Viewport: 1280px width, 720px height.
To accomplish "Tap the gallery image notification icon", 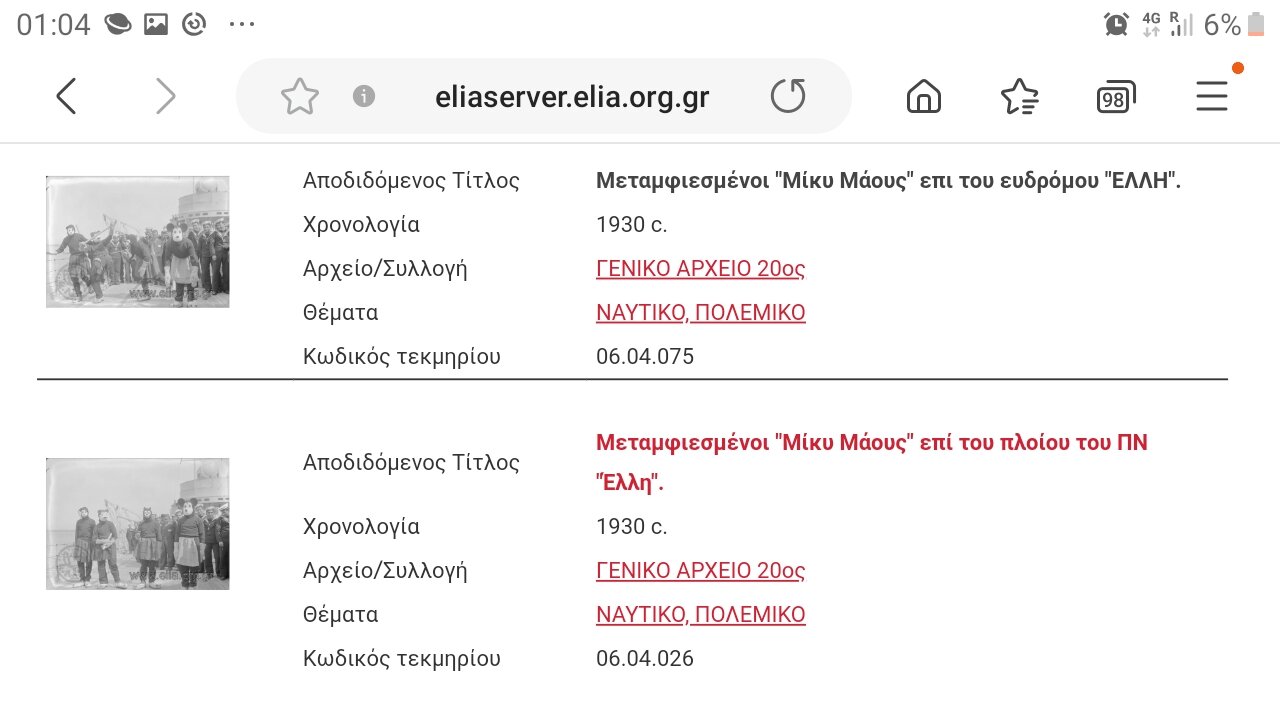I will 155,24.
